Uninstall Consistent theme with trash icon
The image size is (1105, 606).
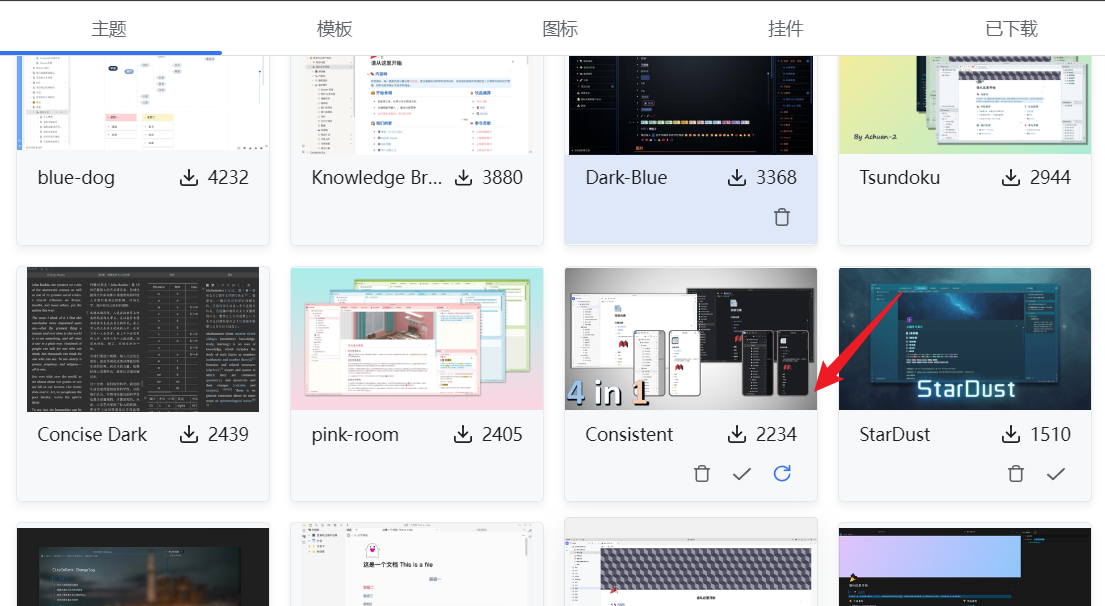click(x=702, y=474)
